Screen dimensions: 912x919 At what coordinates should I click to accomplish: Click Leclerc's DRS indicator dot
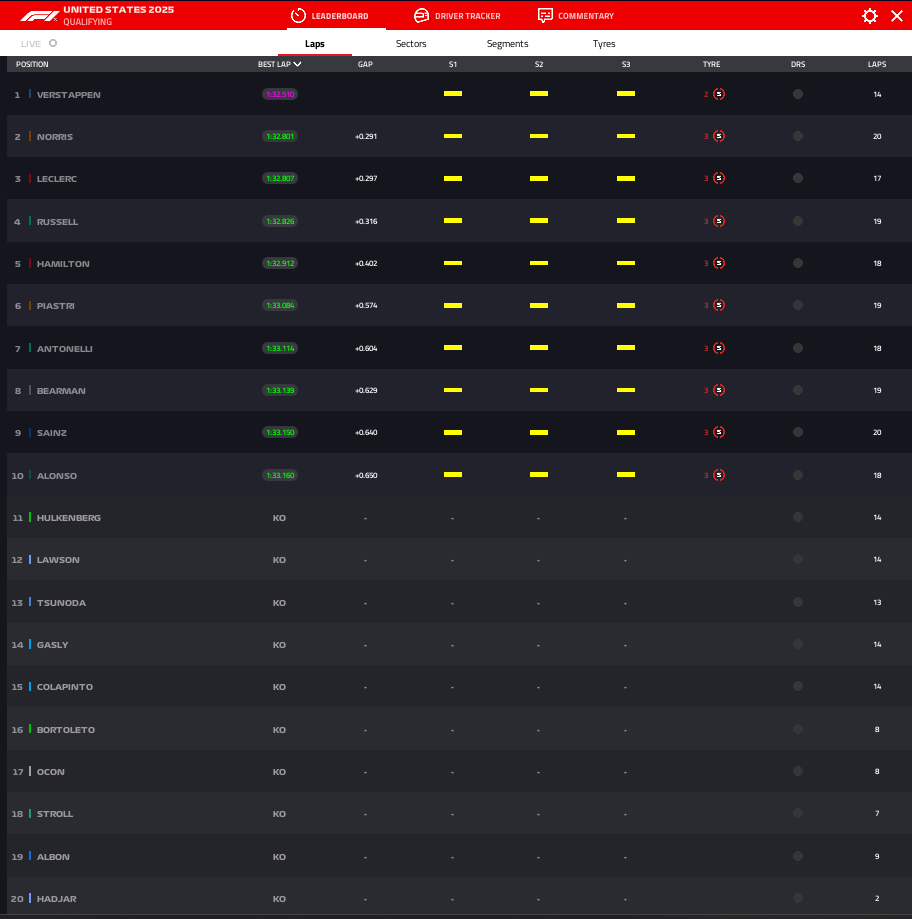[x=798, y=178]
